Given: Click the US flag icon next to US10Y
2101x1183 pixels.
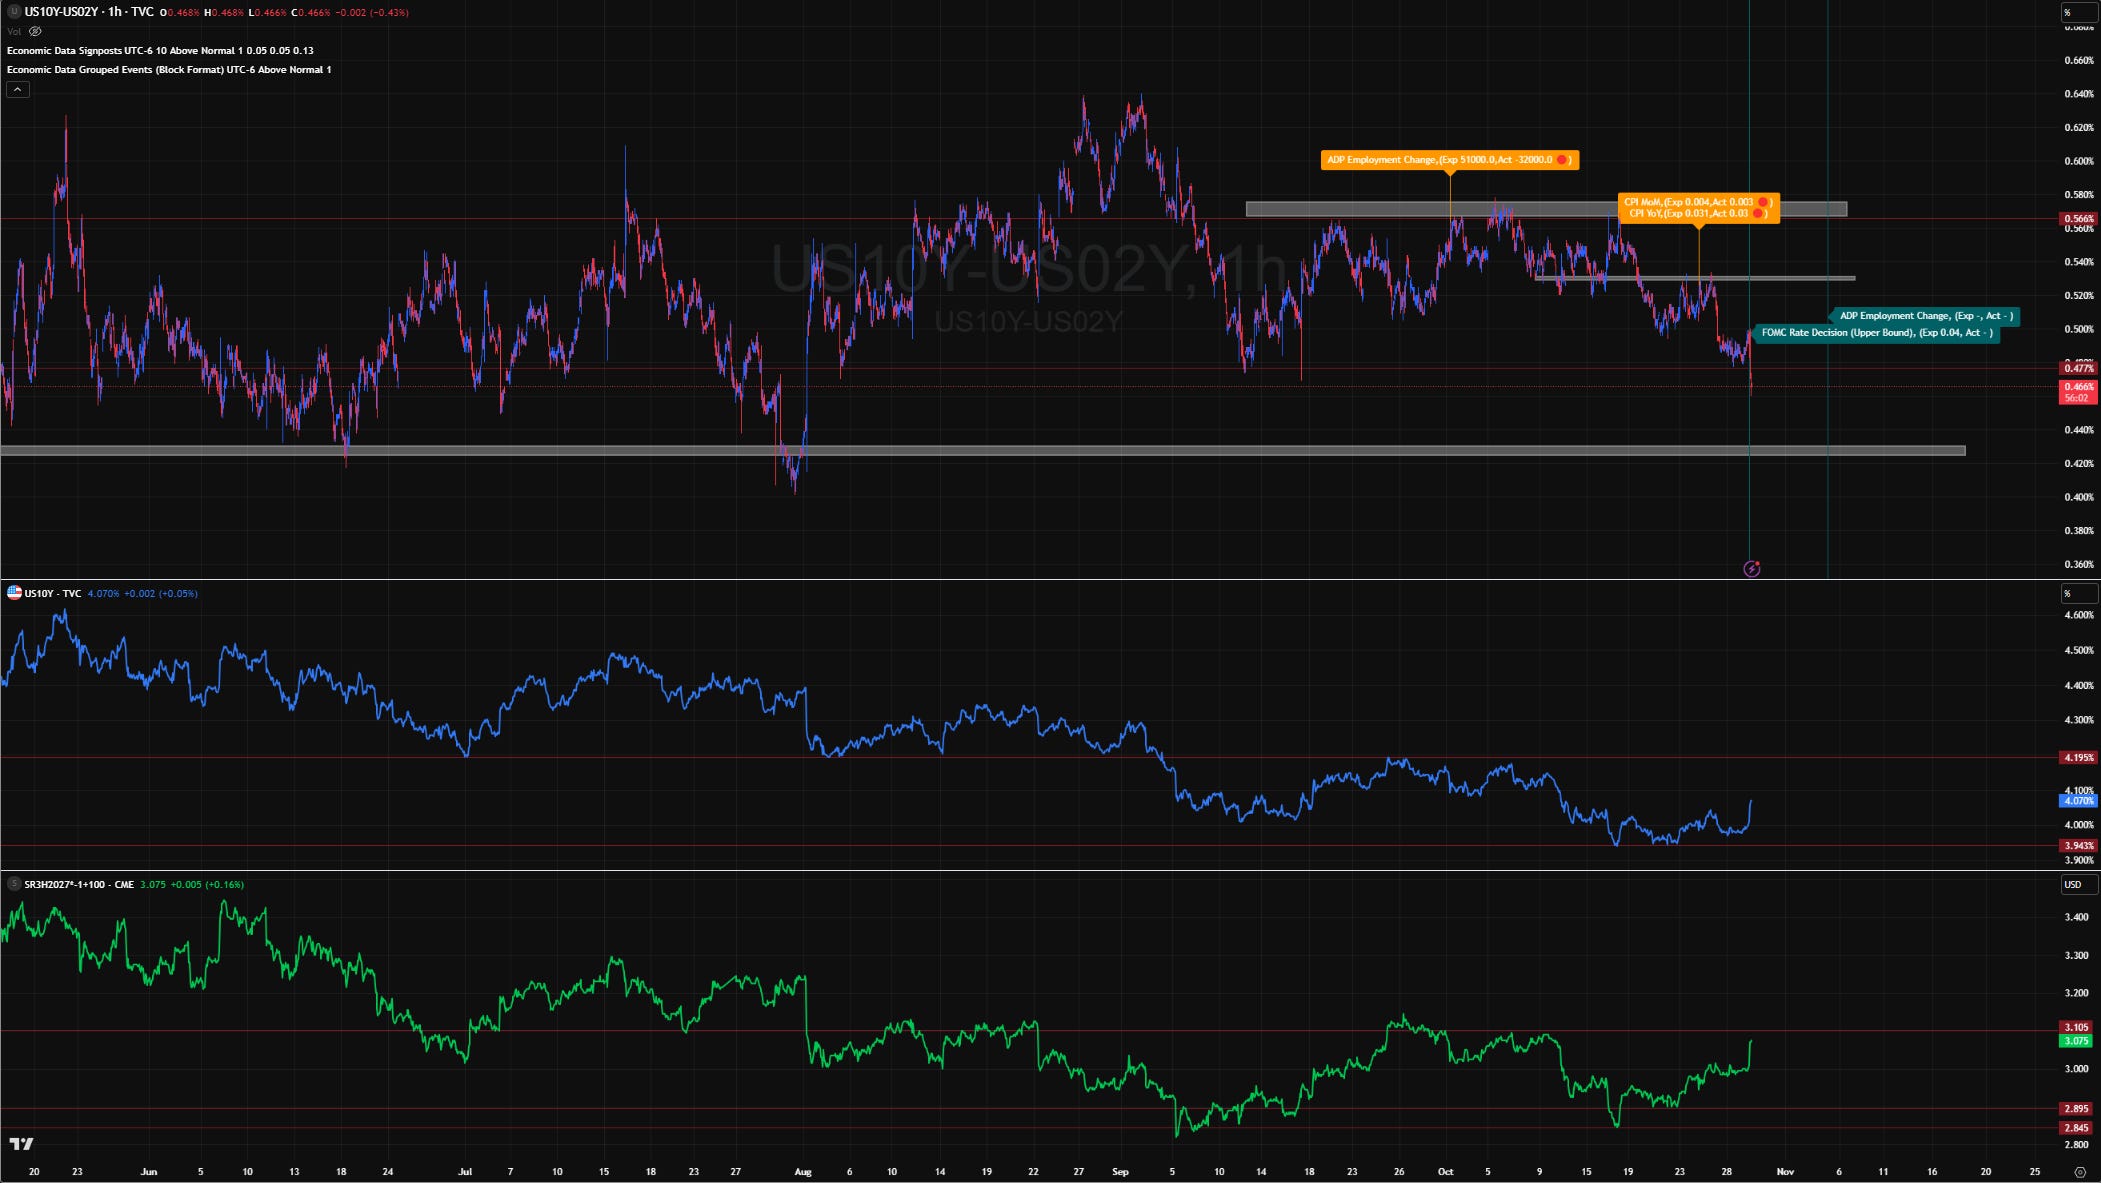Looking at the screenshot, I should [x=14, y=593].
